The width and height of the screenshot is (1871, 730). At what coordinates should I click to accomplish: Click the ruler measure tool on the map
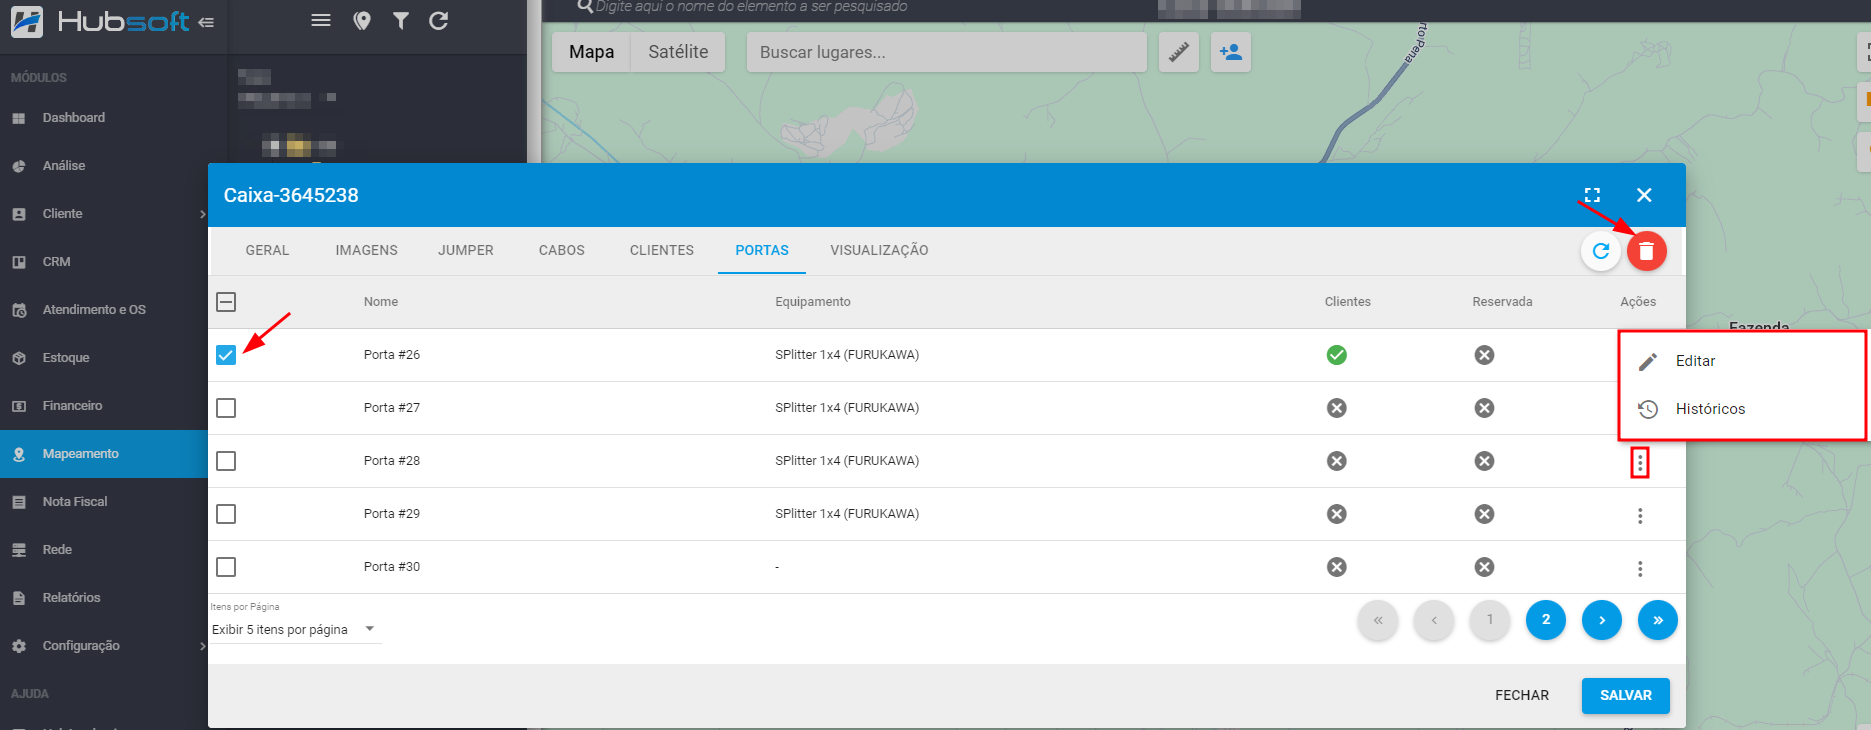tap(1179, 52)
